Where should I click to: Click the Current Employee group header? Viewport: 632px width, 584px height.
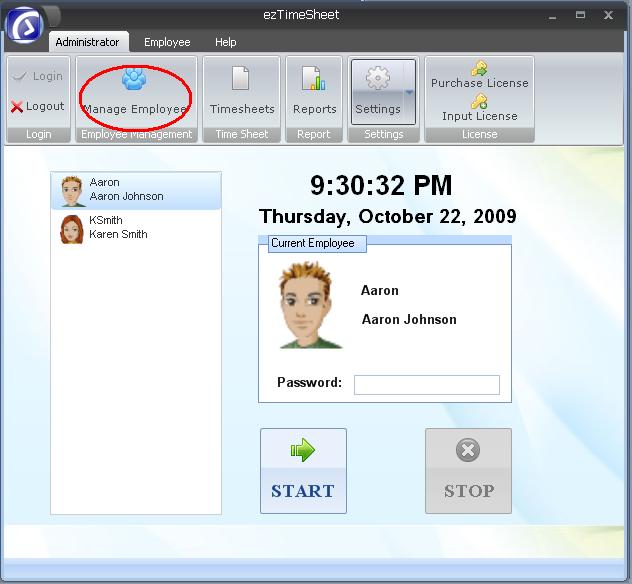317,243
